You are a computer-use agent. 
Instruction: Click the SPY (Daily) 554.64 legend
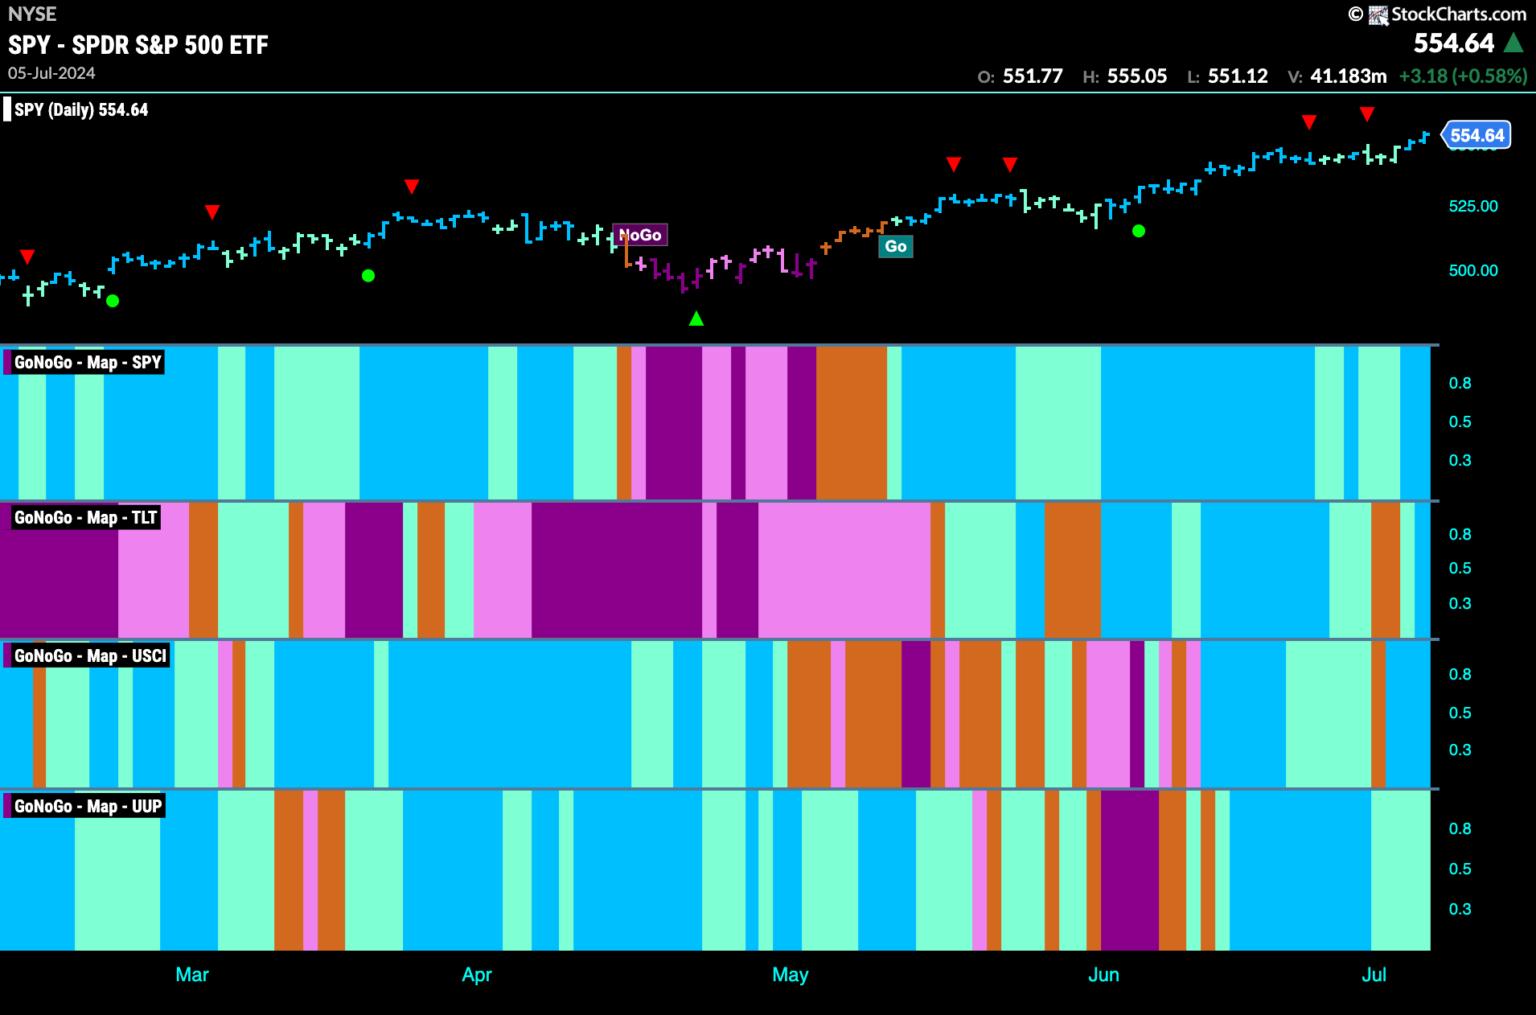point(81,110)
